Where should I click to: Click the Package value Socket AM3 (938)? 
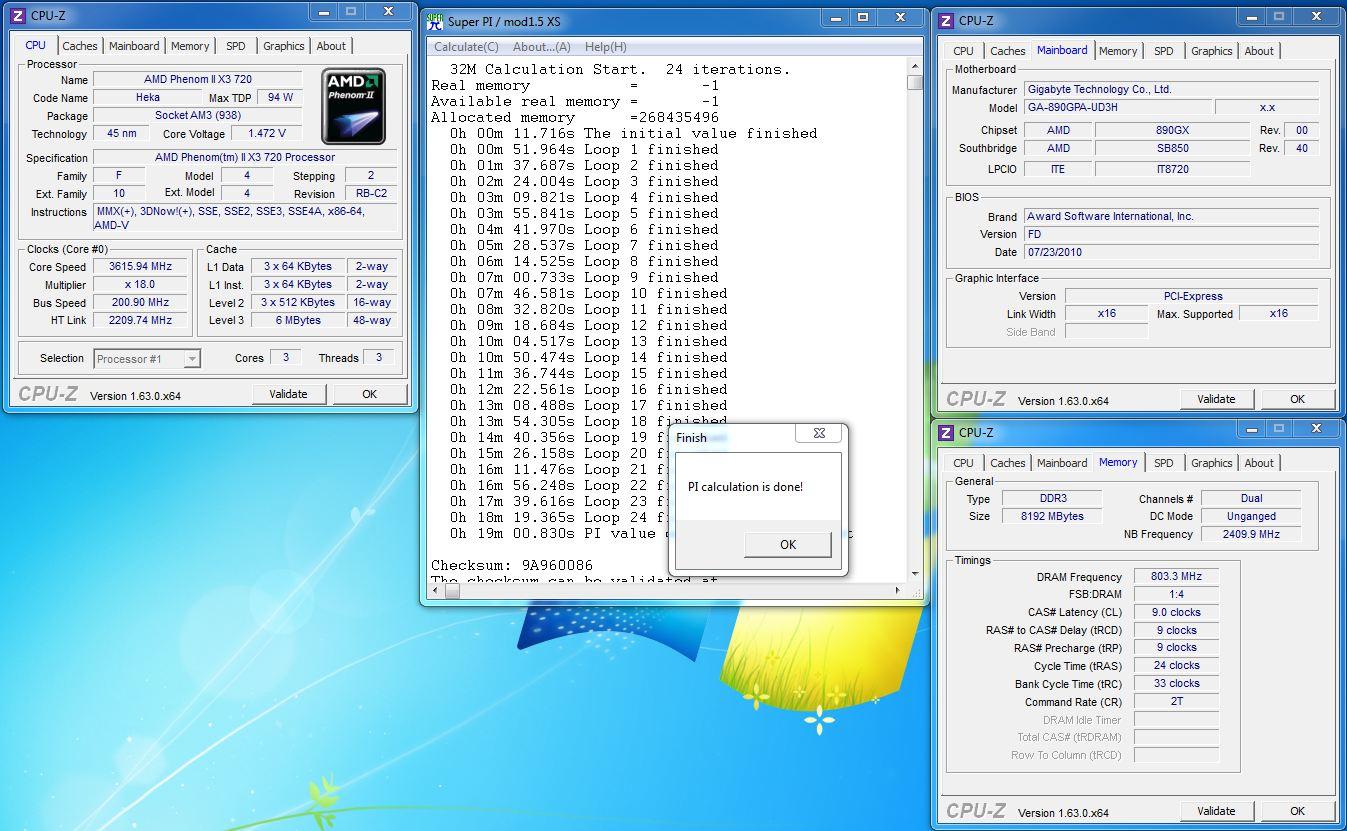point(198,116)
